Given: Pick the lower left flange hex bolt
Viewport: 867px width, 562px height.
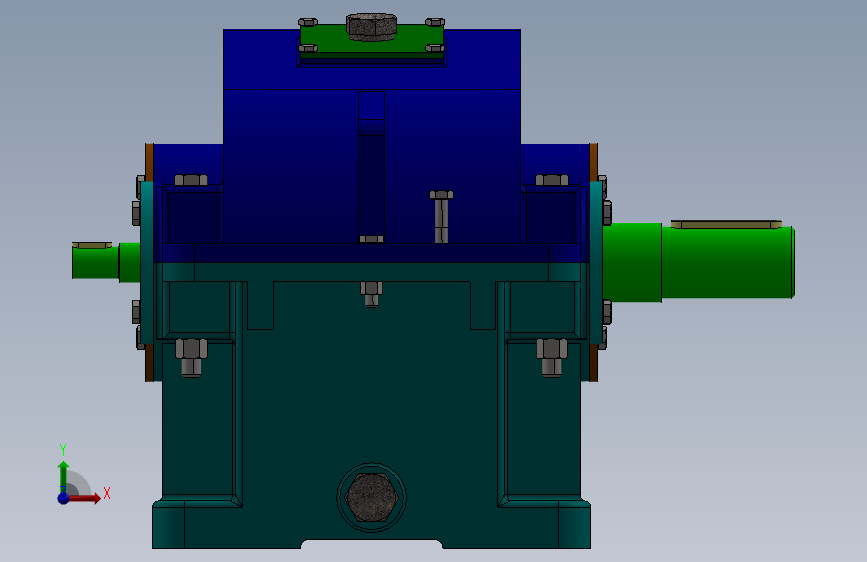Looking at the screenshot, I should pyautogui.click(x=191, y=357).
